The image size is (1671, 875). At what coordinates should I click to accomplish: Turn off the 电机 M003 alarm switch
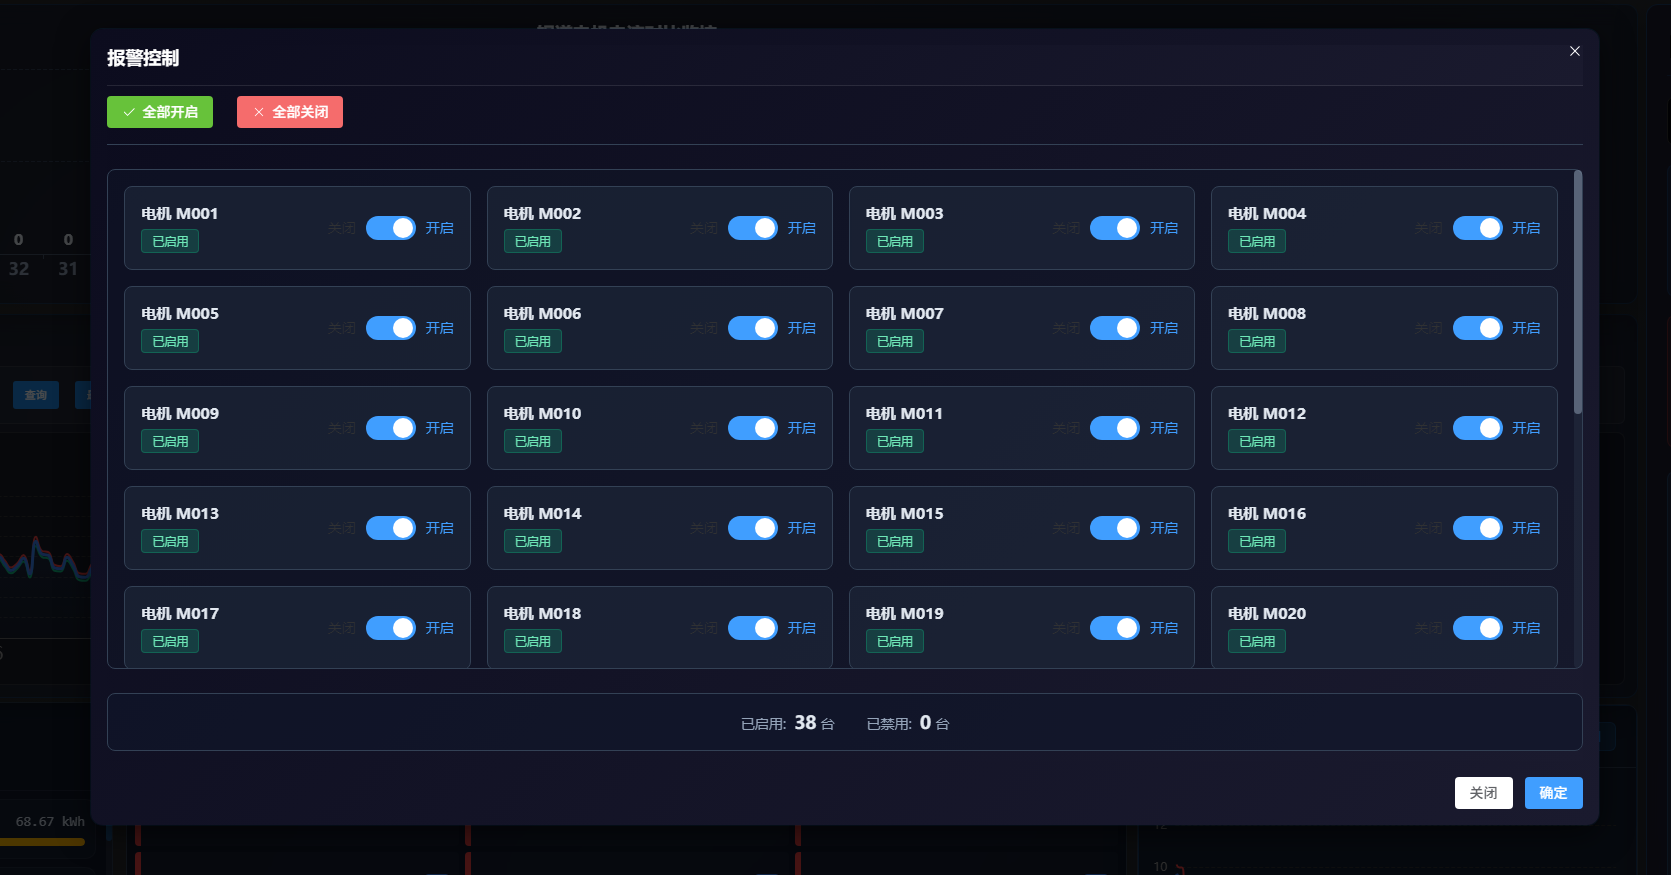(x=1114, y=228)
